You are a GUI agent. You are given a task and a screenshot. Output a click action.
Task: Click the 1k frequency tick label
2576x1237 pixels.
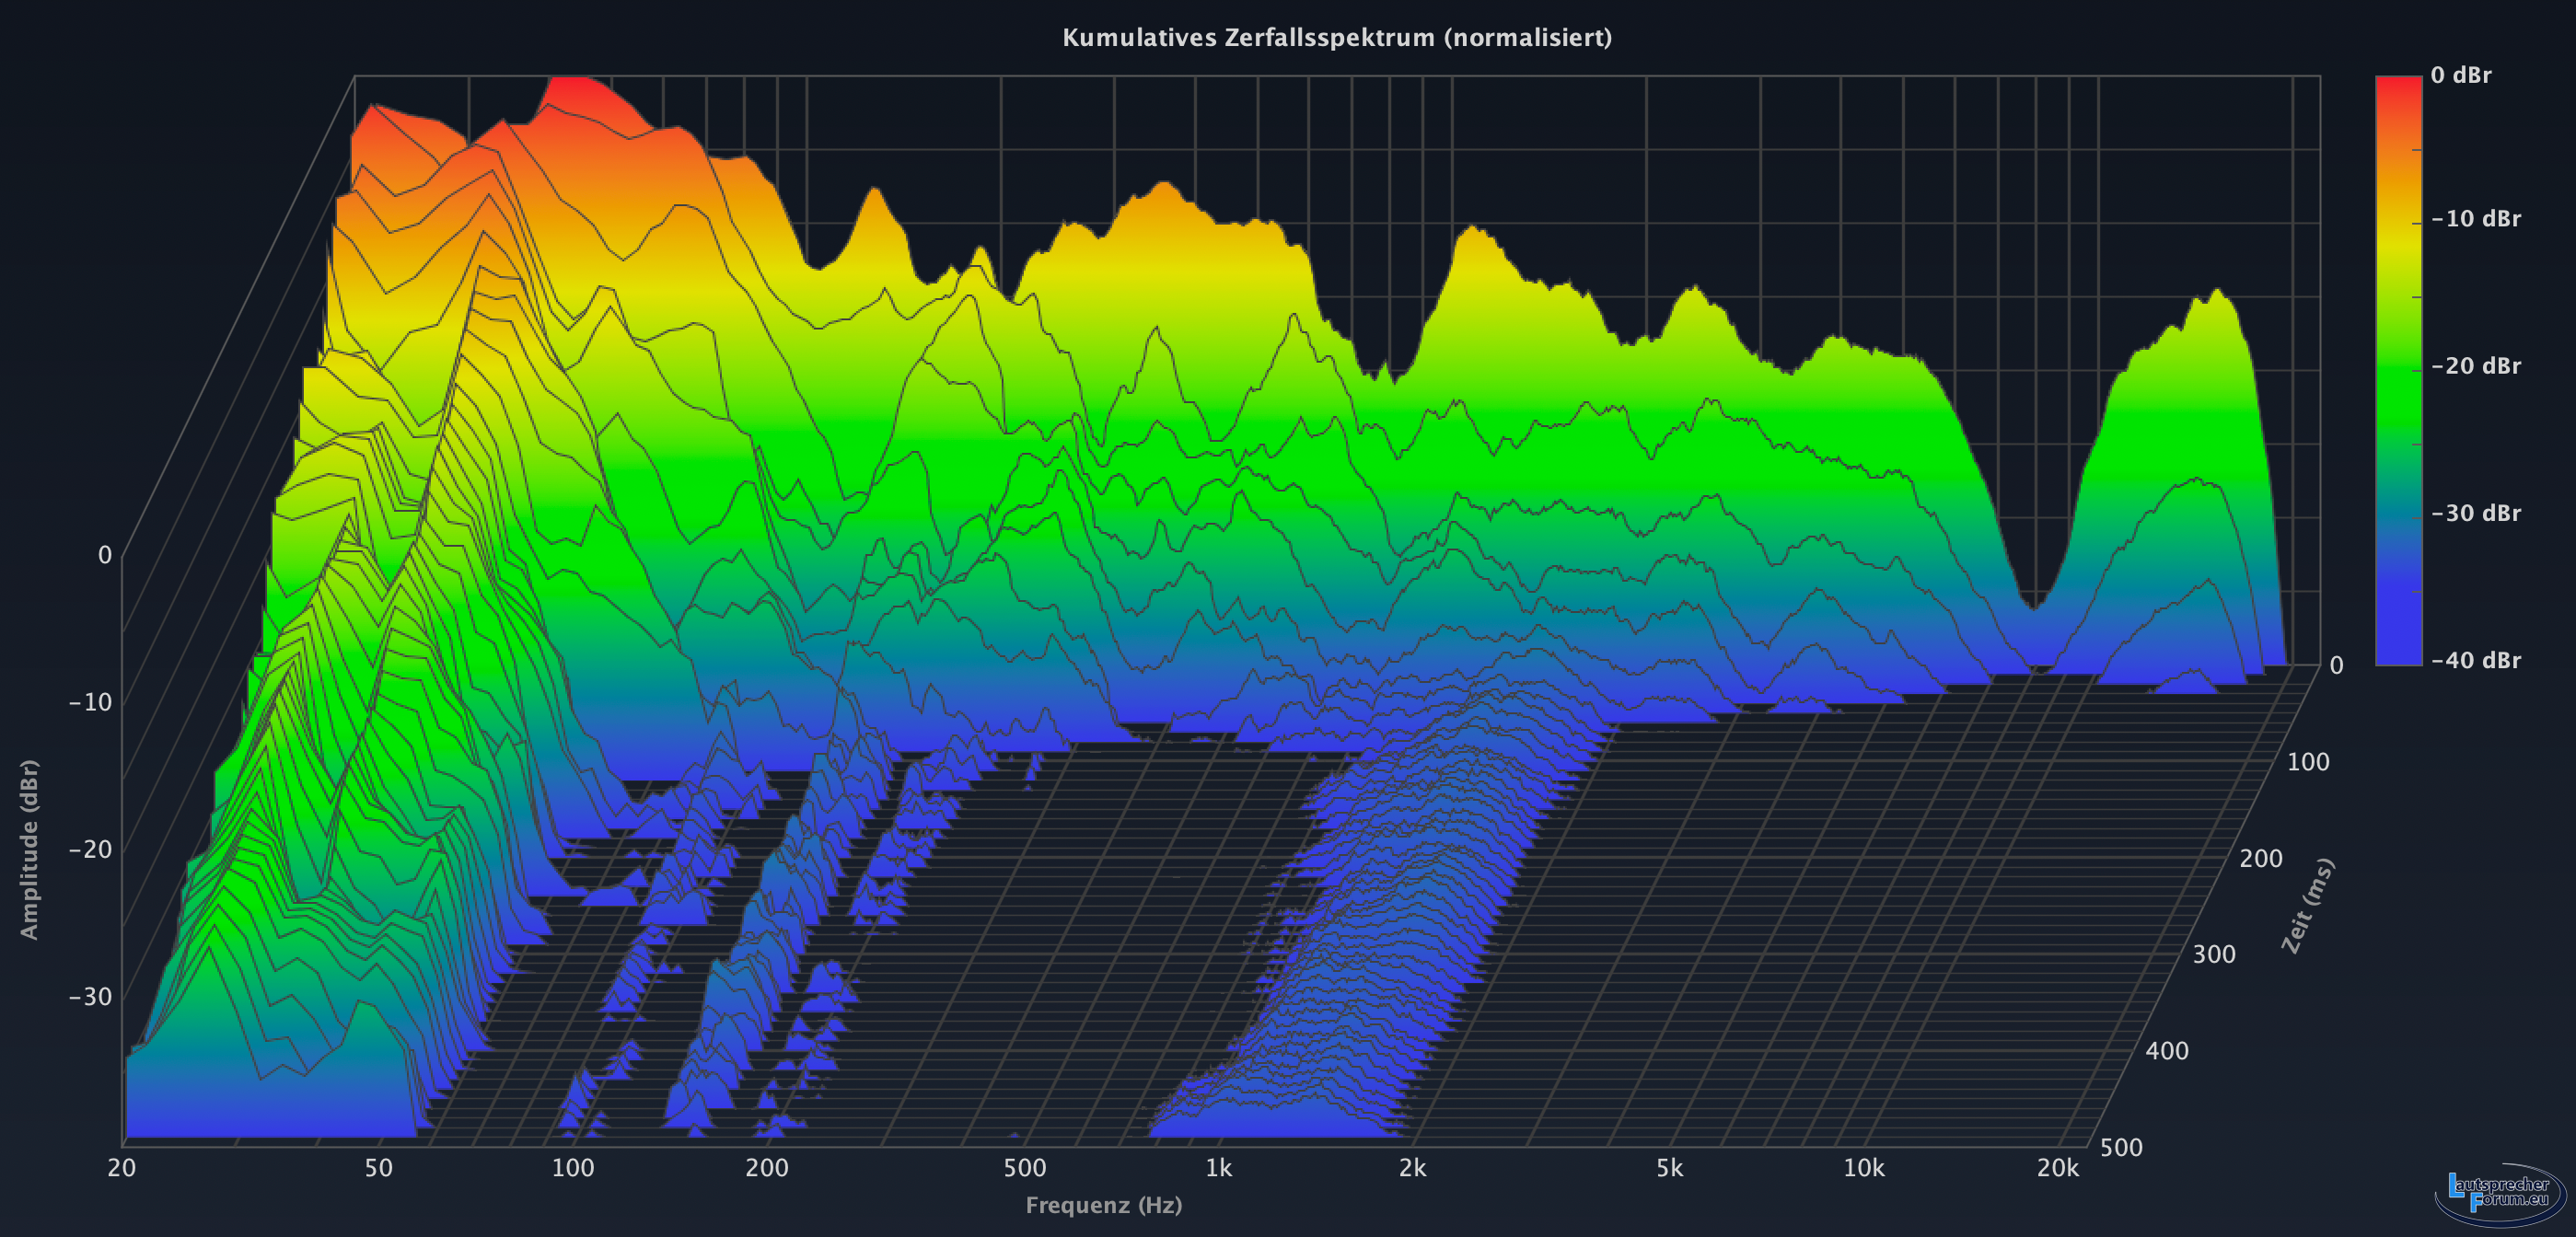tap(1218, 1168)
